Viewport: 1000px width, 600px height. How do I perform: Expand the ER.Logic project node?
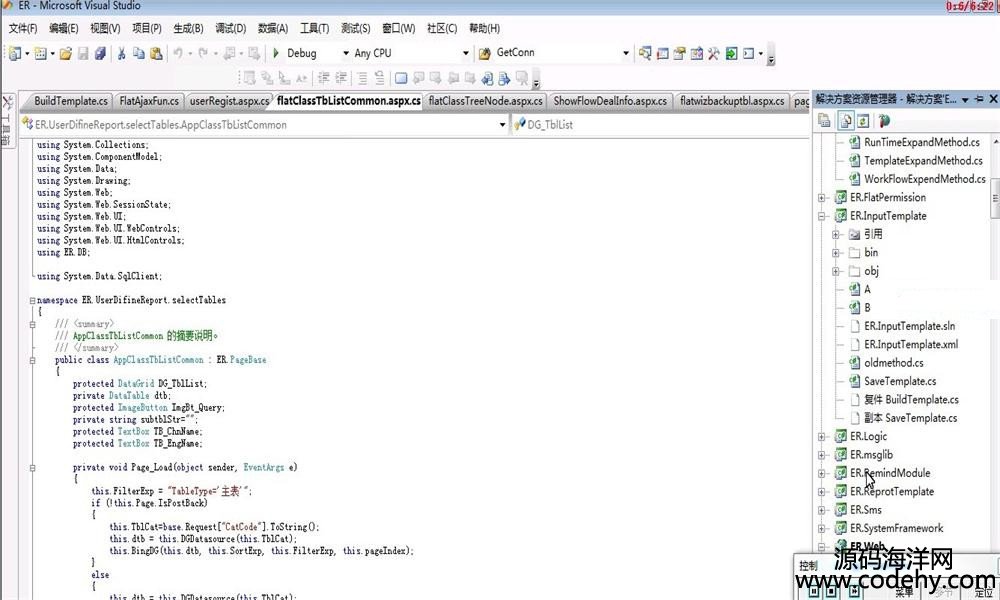[822, 436]
